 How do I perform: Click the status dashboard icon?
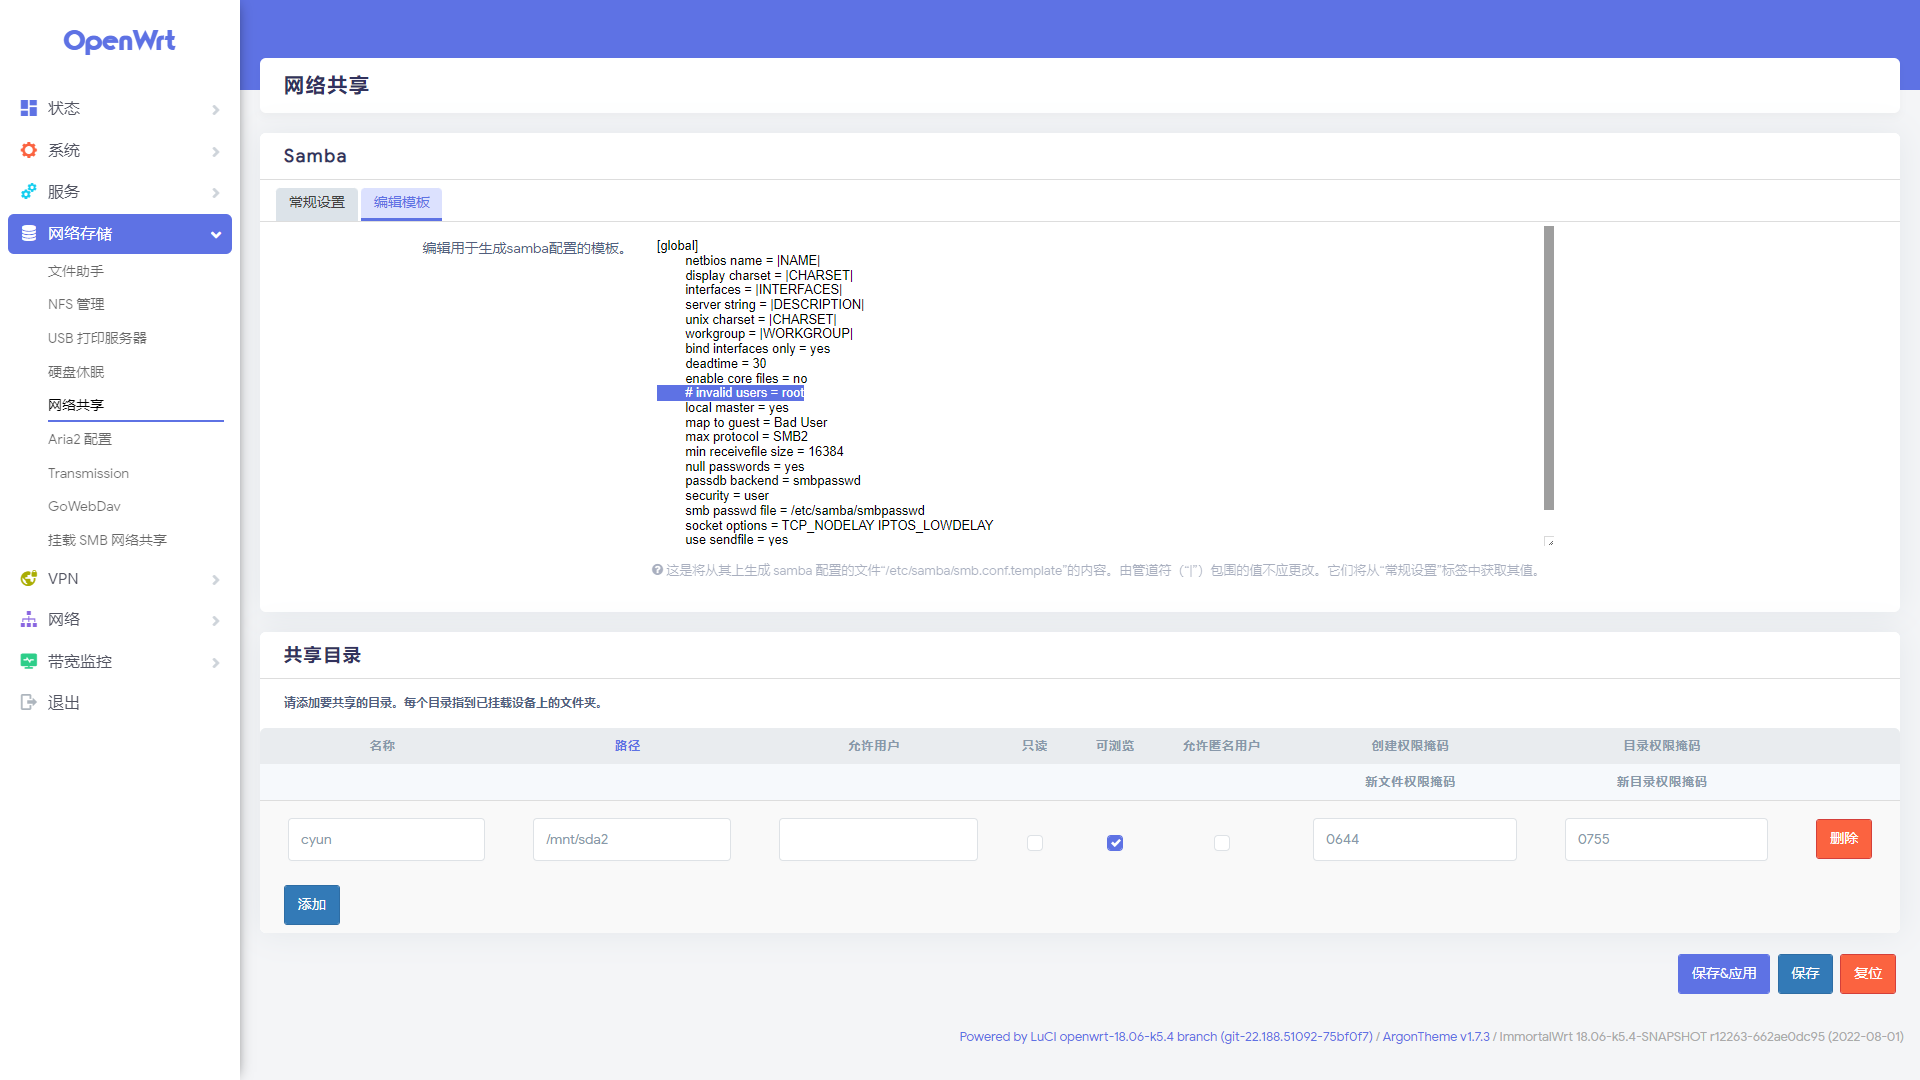[x=29, y=108]
